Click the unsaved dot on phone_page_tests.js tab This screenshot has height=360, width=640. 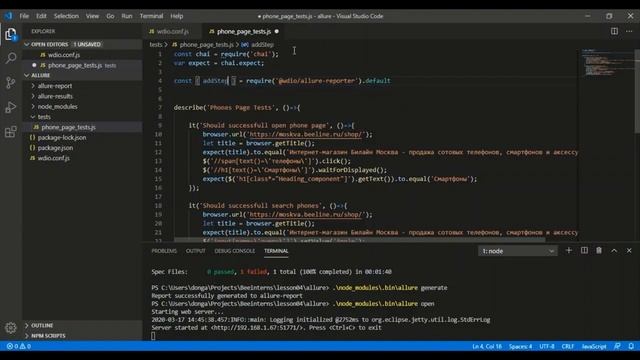(277, 31)
